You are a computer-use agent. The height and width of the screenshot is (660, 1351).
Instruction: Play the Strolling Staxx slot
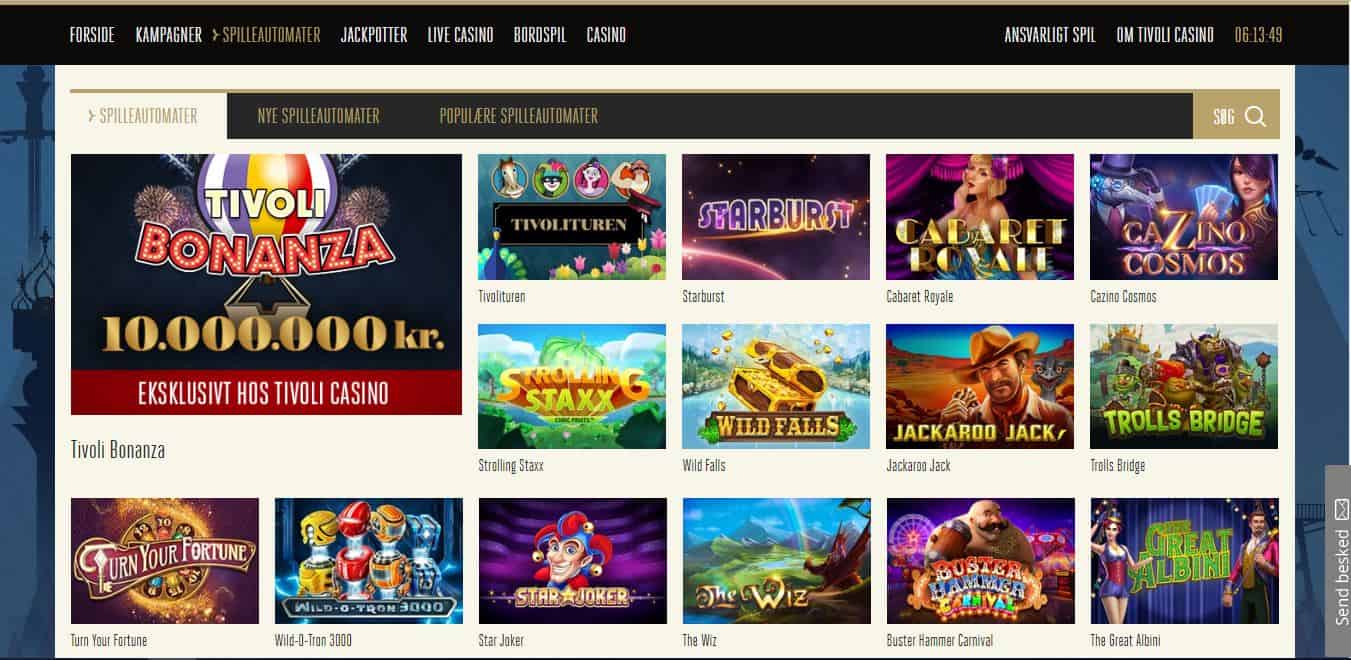click(x=572, y=386)
